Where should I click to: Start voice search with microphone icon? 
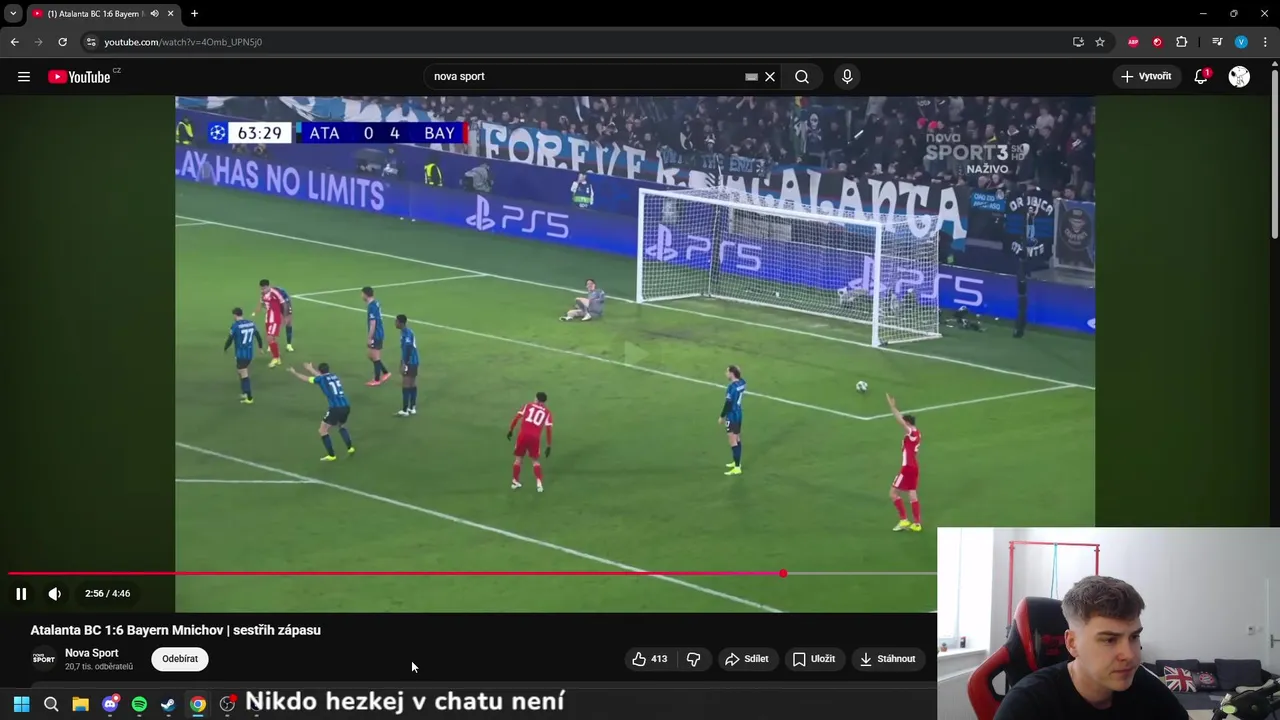point(847,77)
